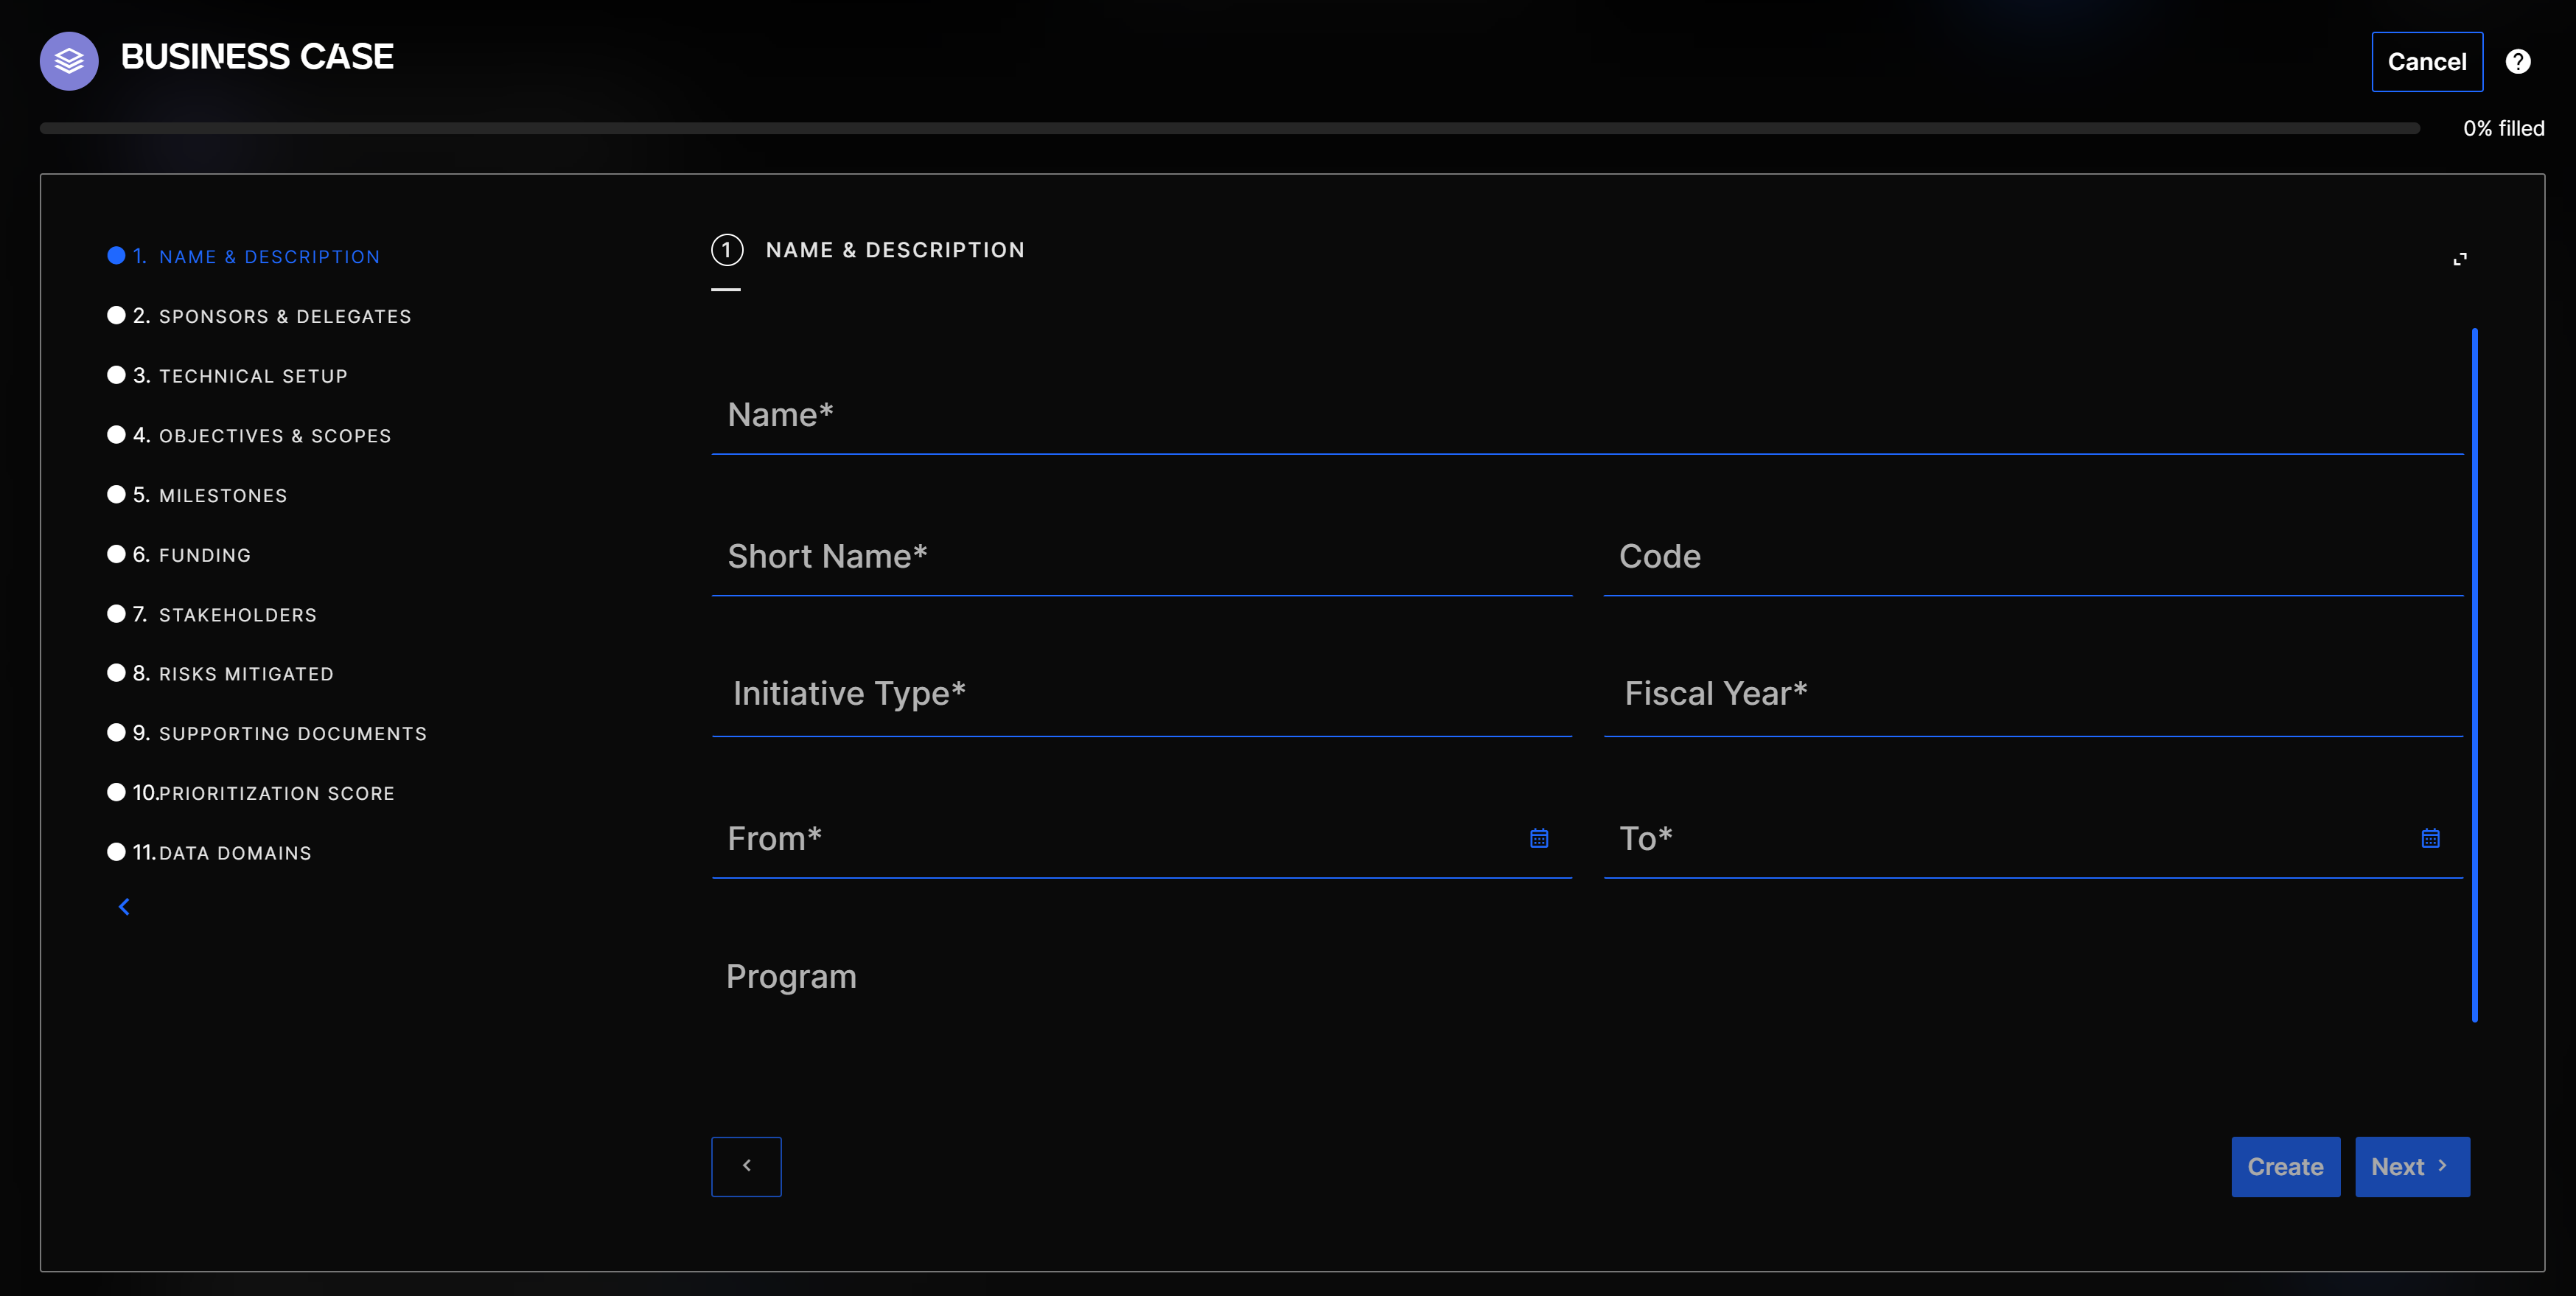
Task: Open the Initiative Type dropdown
Action: [1140, 694]
